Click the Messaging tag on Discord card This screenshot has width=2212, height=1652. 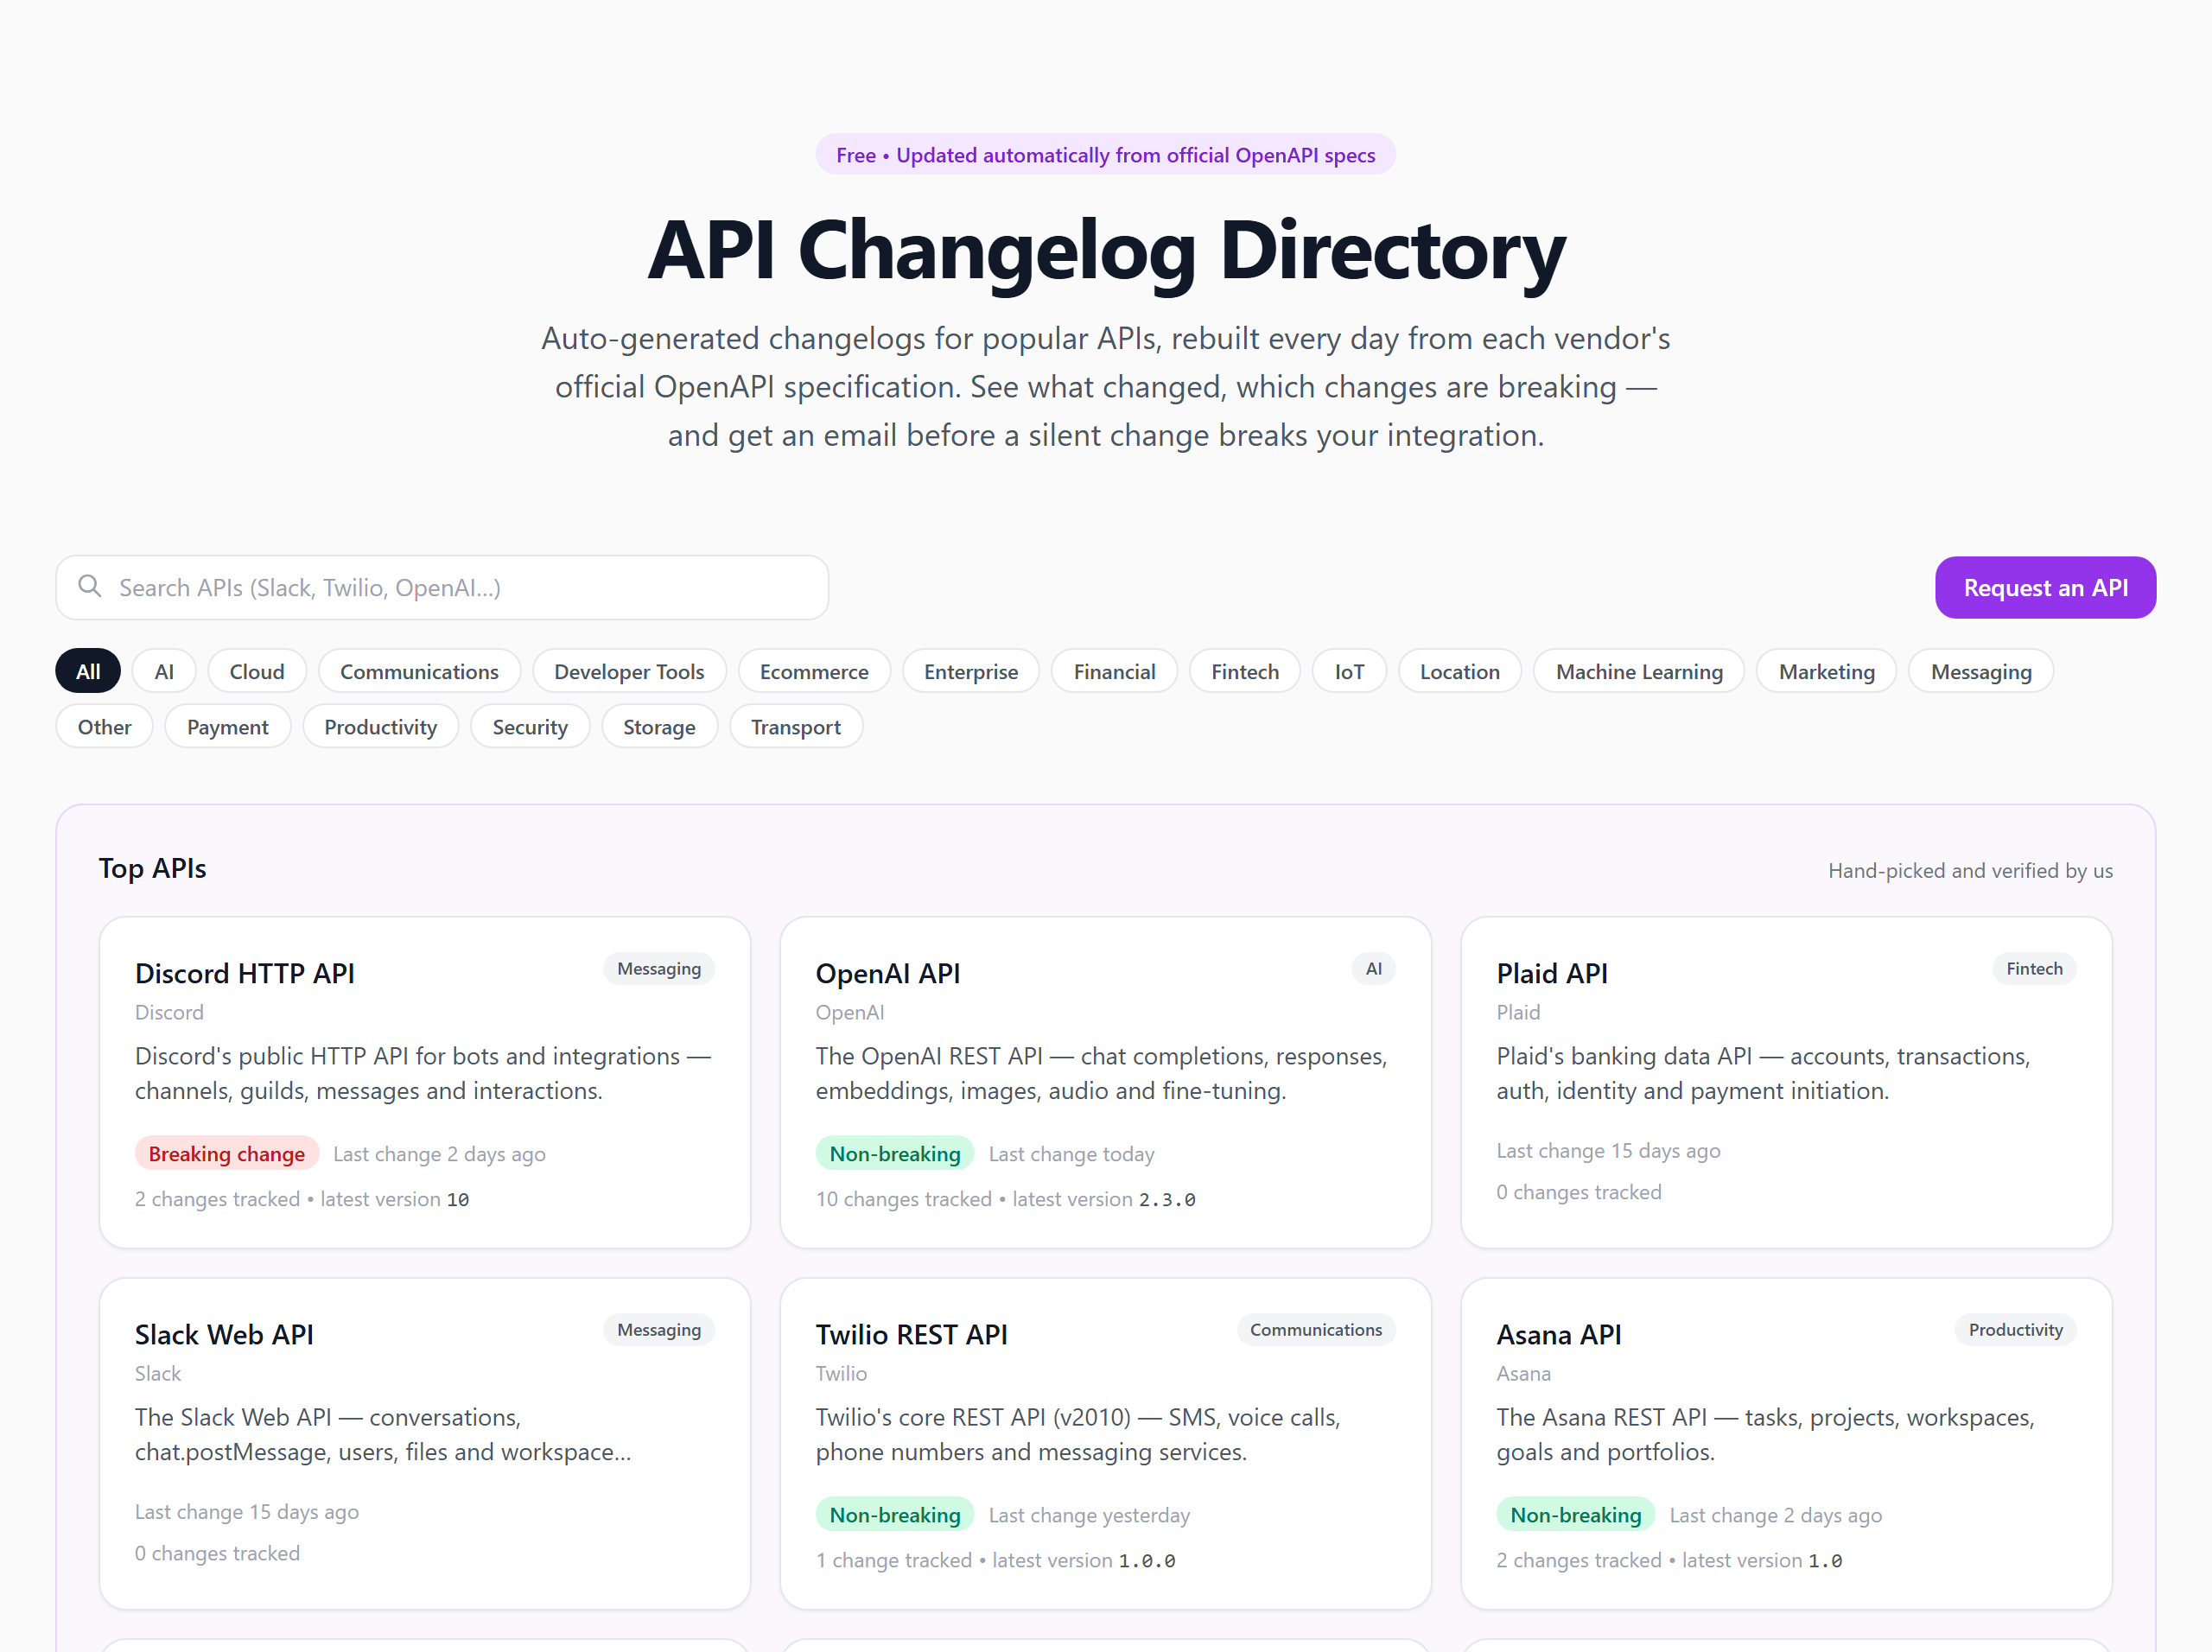click(x=659, y=968)
